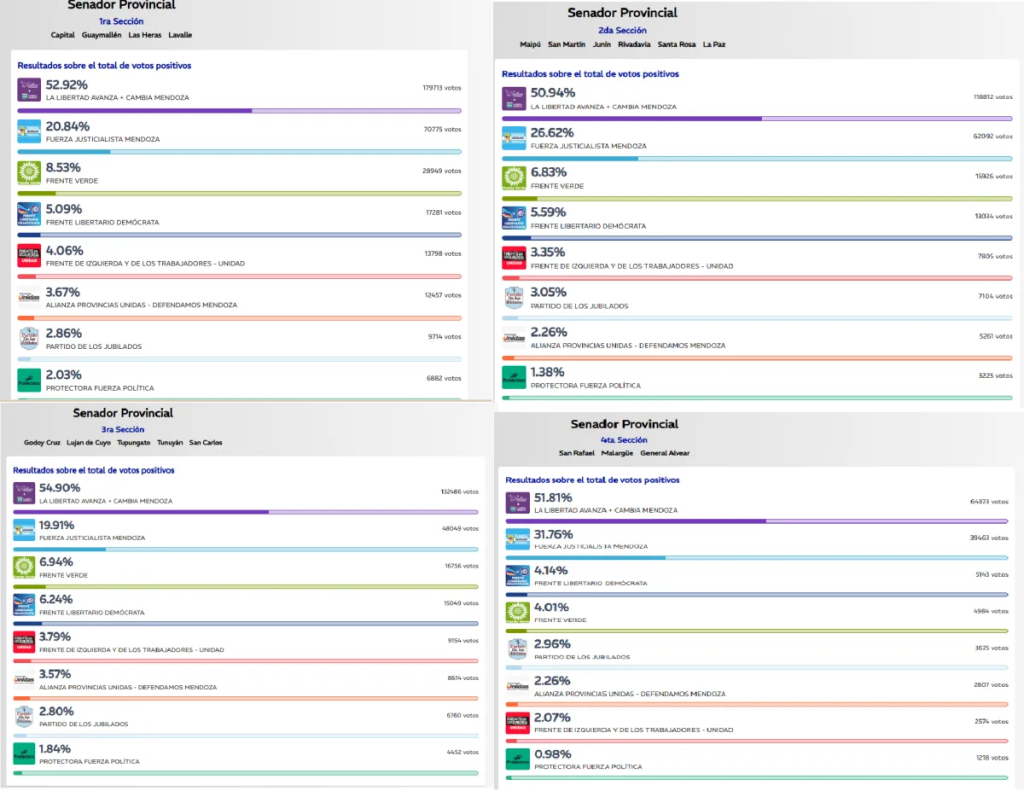This screenshot has width=1024, height=791.
Task: Click blue 31.76% progress bar in 4ta Sección
Action: pyautogui.click(x=757, y=558)
